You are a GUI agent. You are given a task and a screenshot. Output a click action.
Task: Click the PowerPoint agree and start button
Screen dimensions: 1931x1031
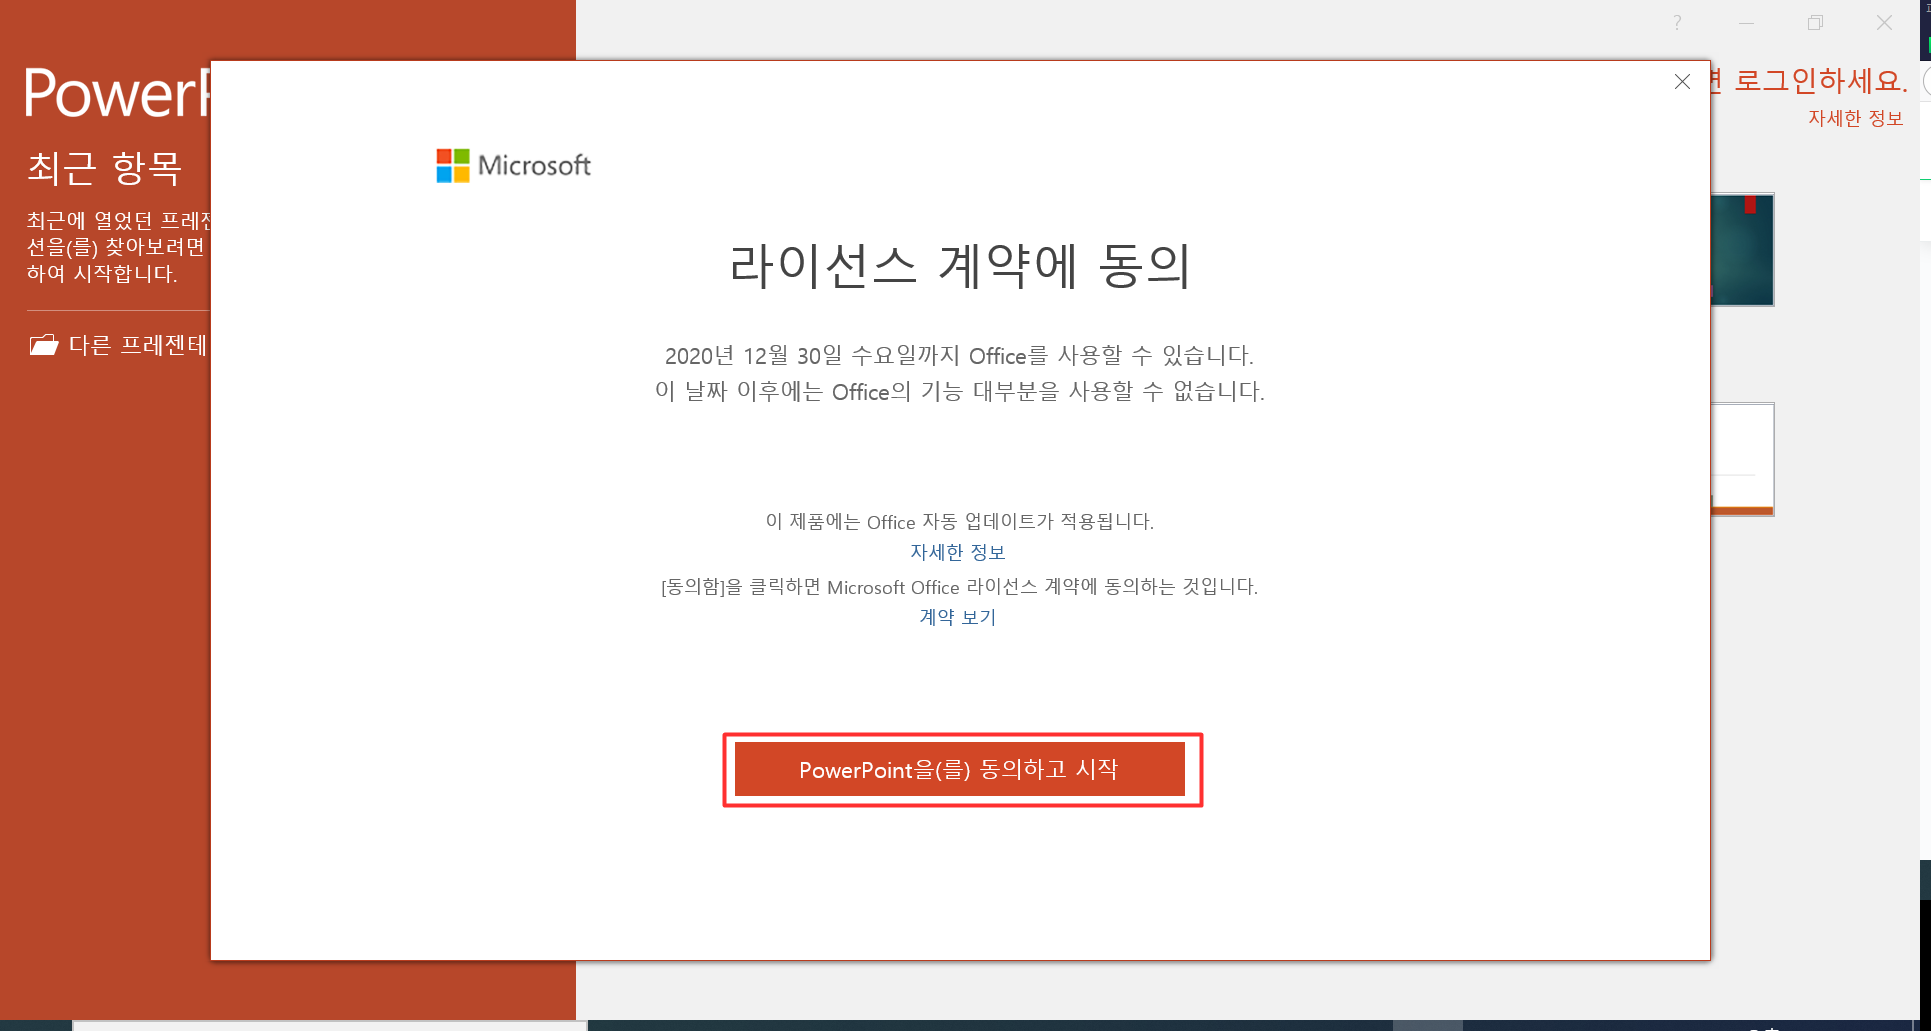960,769
